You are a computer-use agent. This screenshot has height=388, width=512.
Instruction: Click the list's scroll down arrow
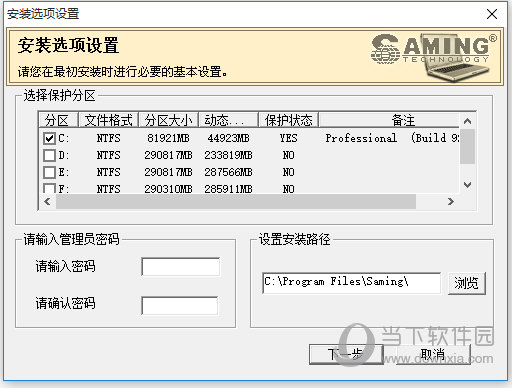tap(467, 185)
